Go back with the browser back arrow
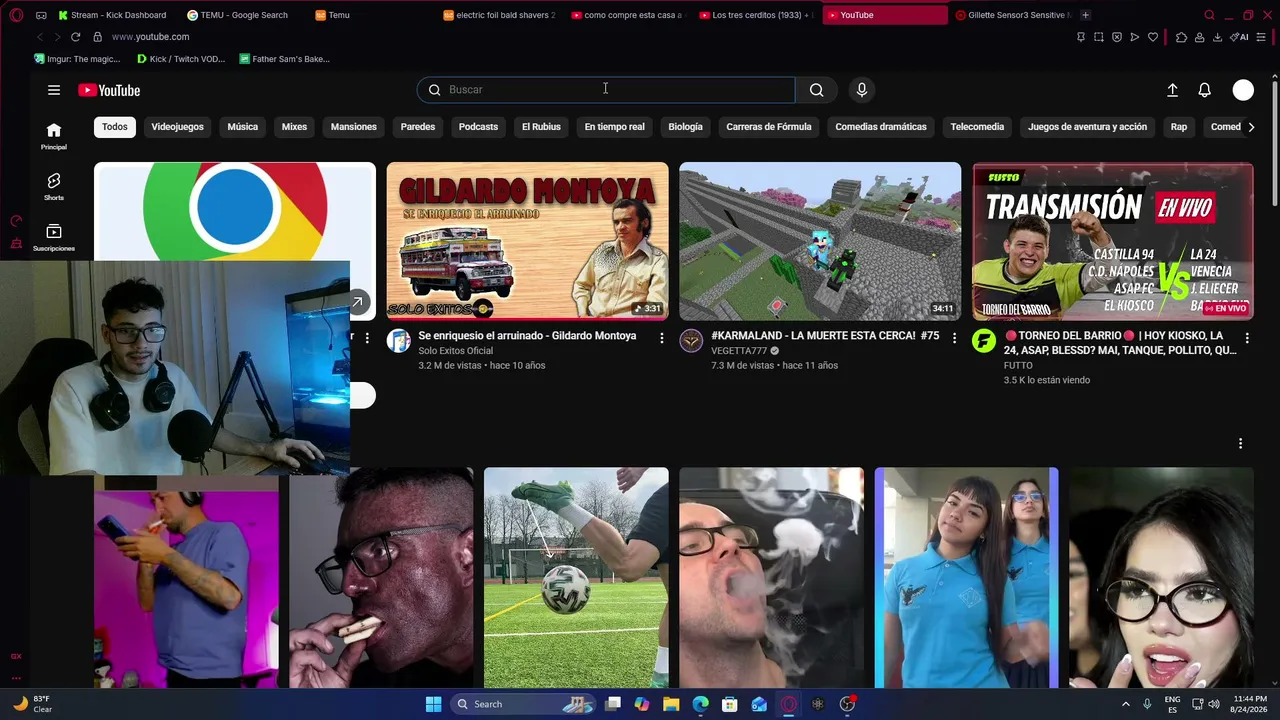 (x=40, y=37)
